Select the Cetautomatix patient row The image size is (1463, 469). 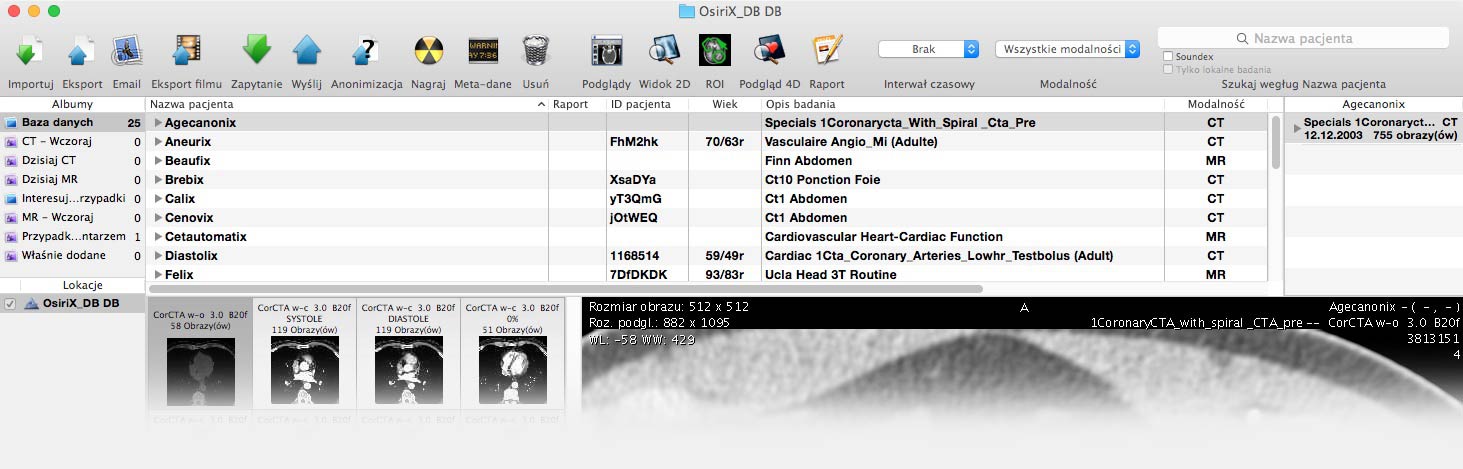tap(707, 237)
